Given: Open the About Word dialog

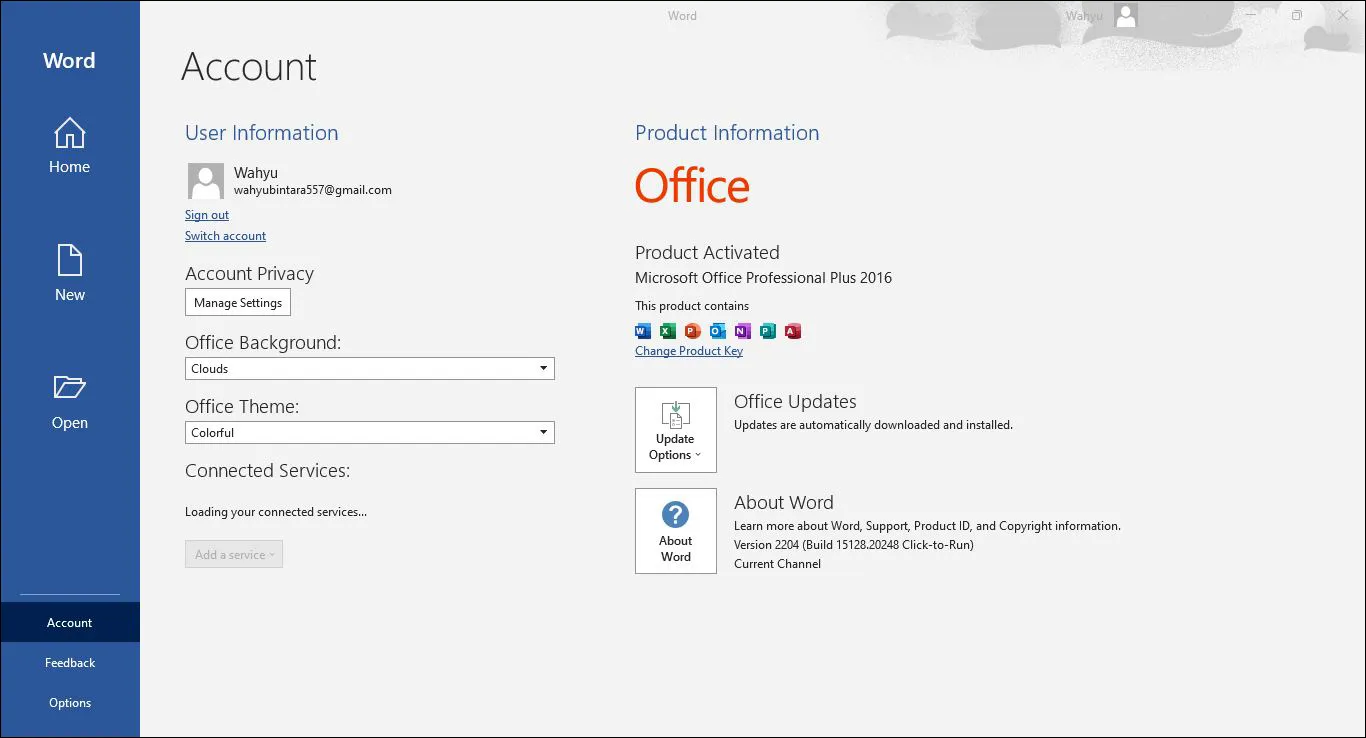Looking at the screenshot, I should pyautogui.click(x=675, y=530).
